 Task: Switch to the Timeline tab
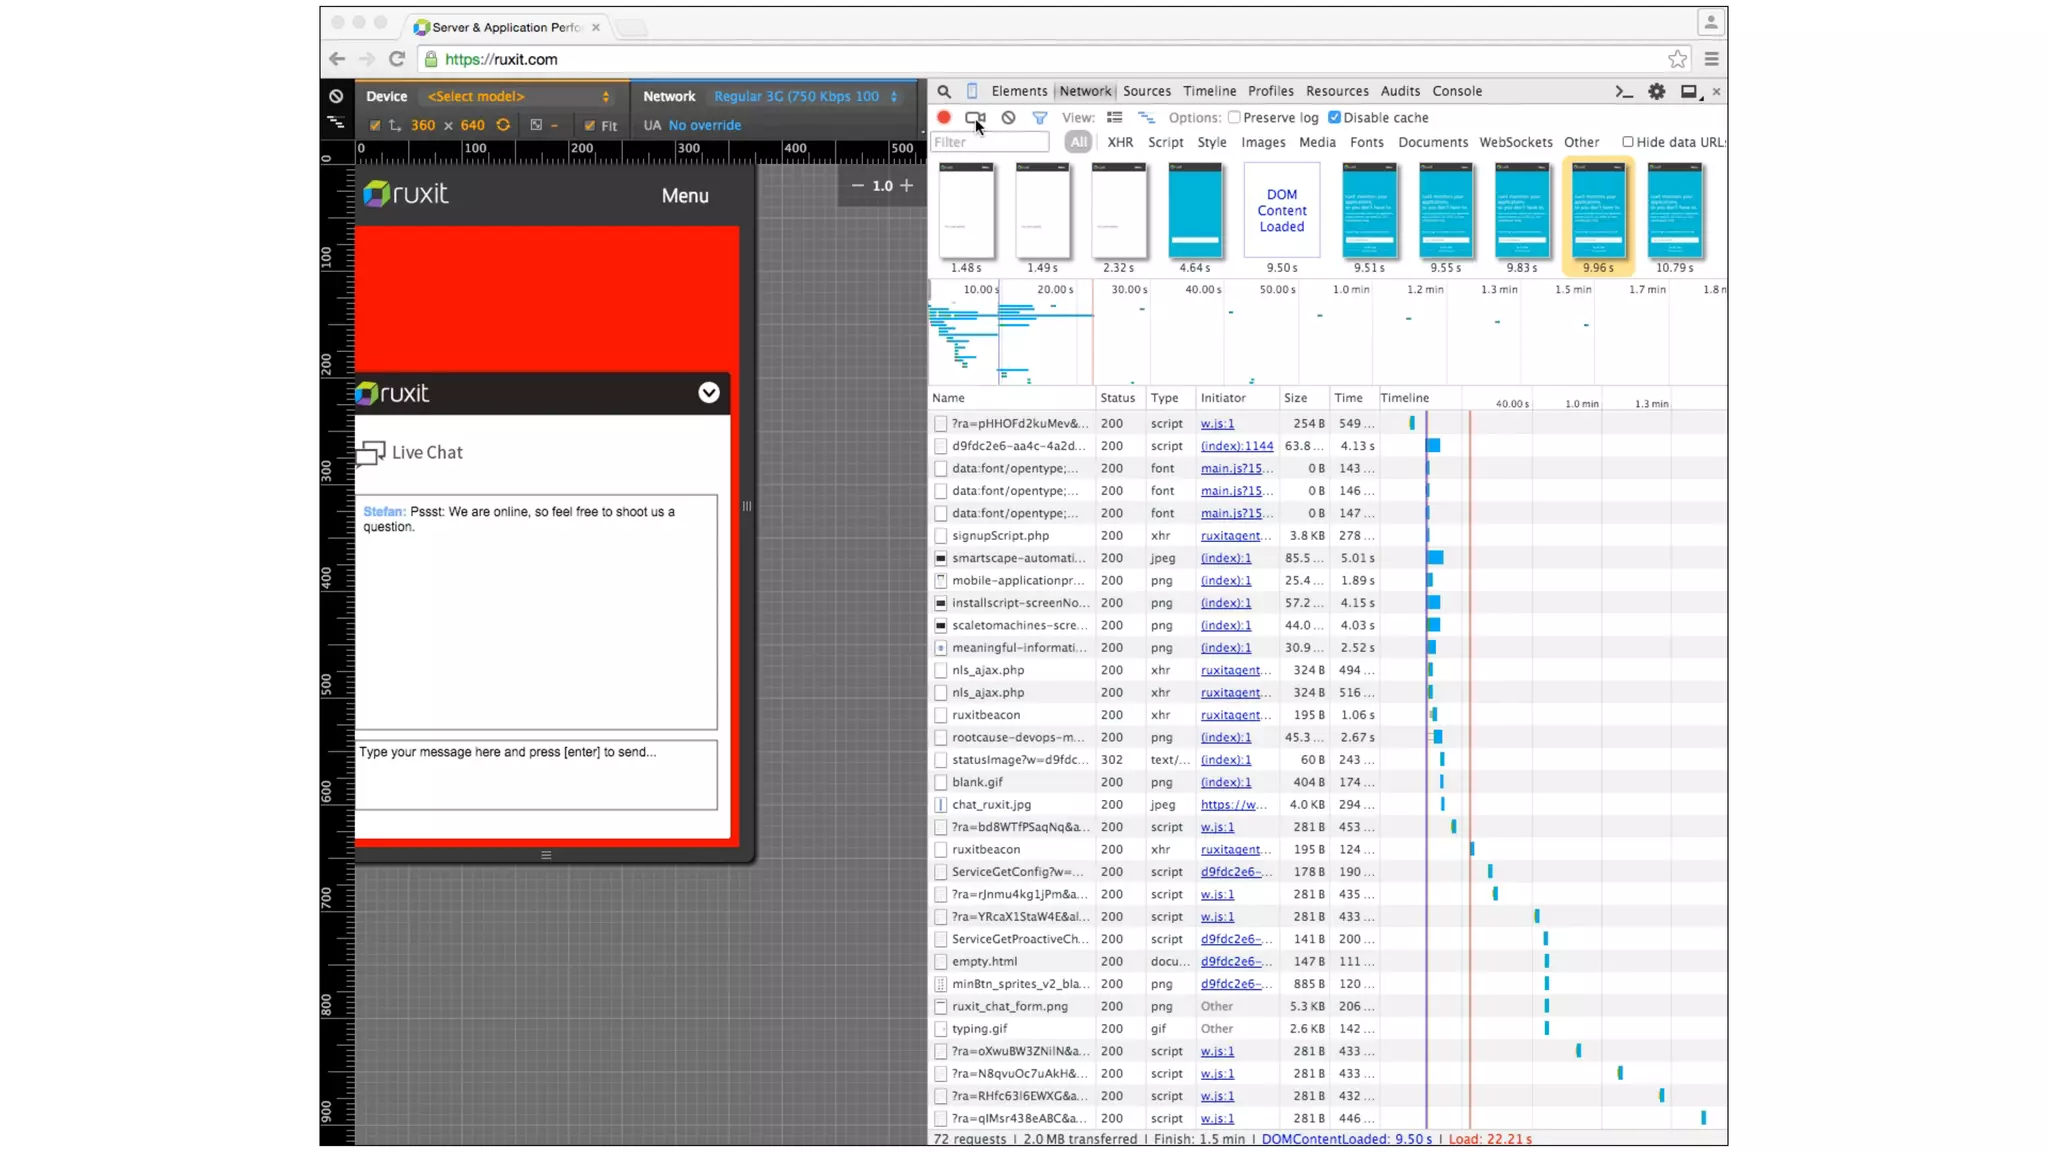[1209, 91]
